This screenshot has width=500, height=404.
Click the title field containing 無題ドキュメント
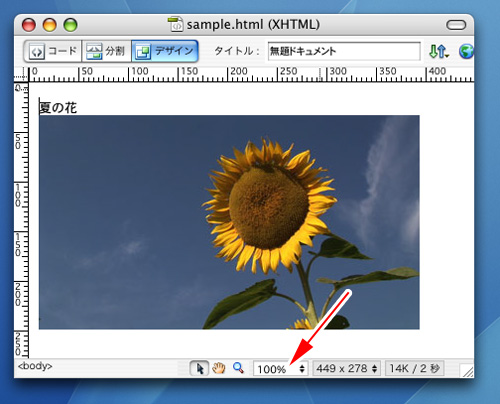tap(344, 51)
